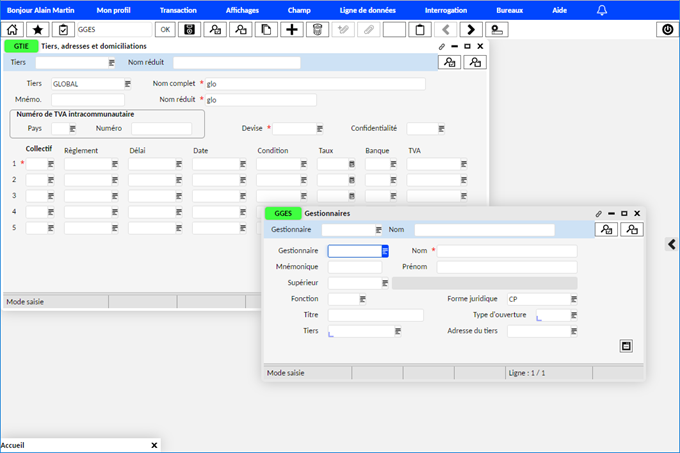Log out using the power icon

coord(667,29)
